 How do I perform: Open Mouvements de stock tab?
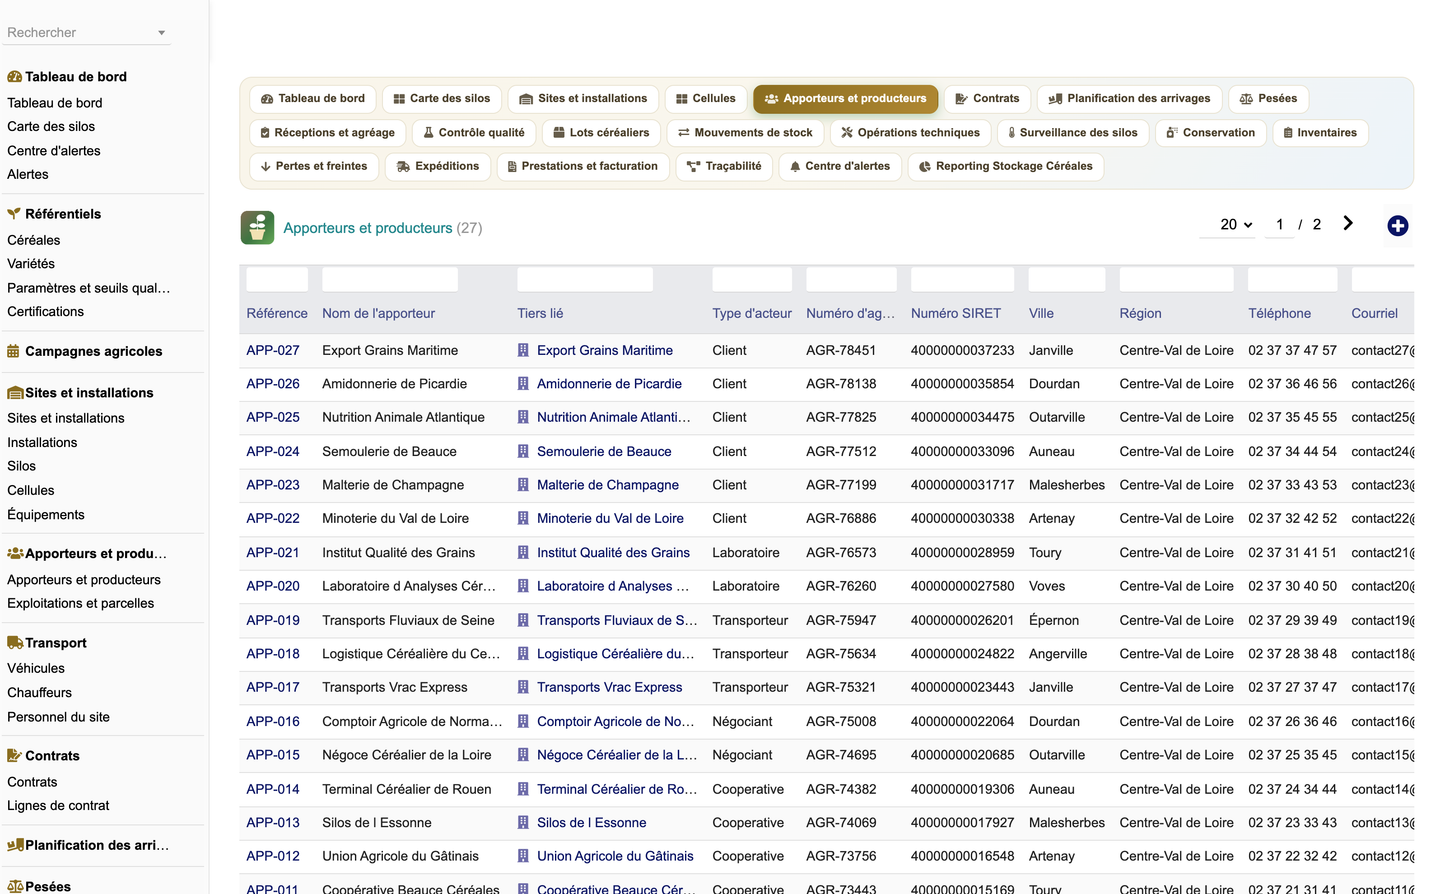[745, 133]
